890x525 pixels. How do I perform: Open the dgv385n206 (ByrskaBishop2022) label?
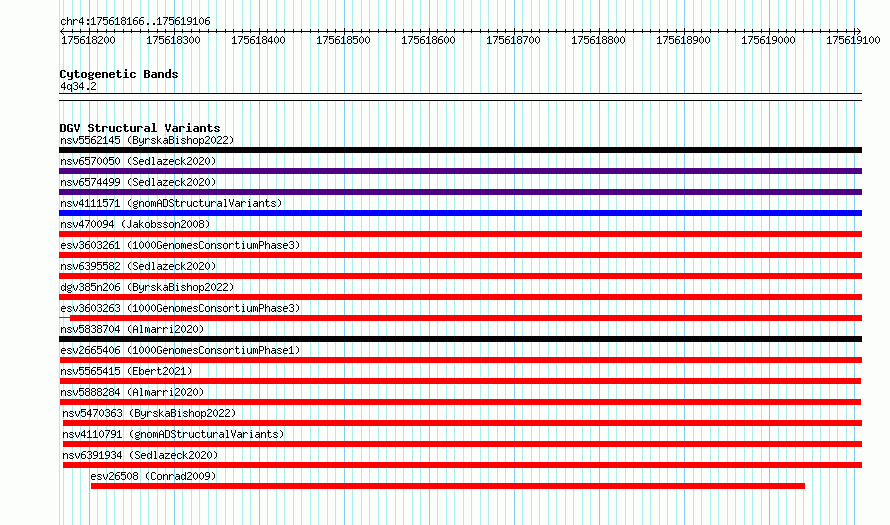point(147,287)
